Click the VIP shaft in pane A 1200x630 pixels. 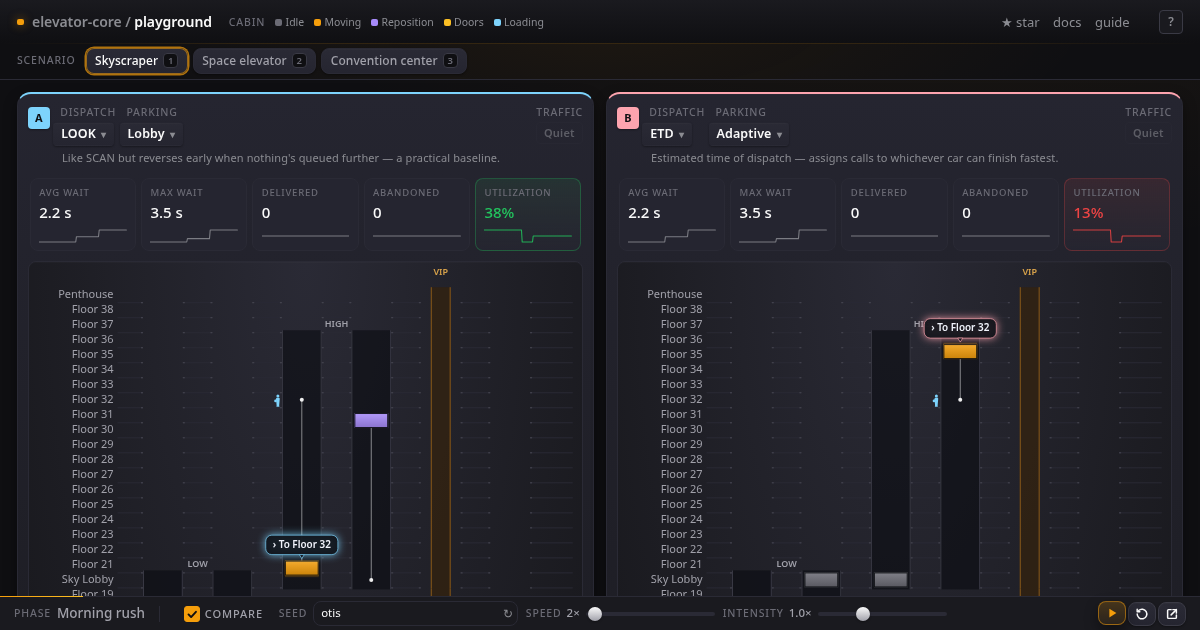coord(441,440)
